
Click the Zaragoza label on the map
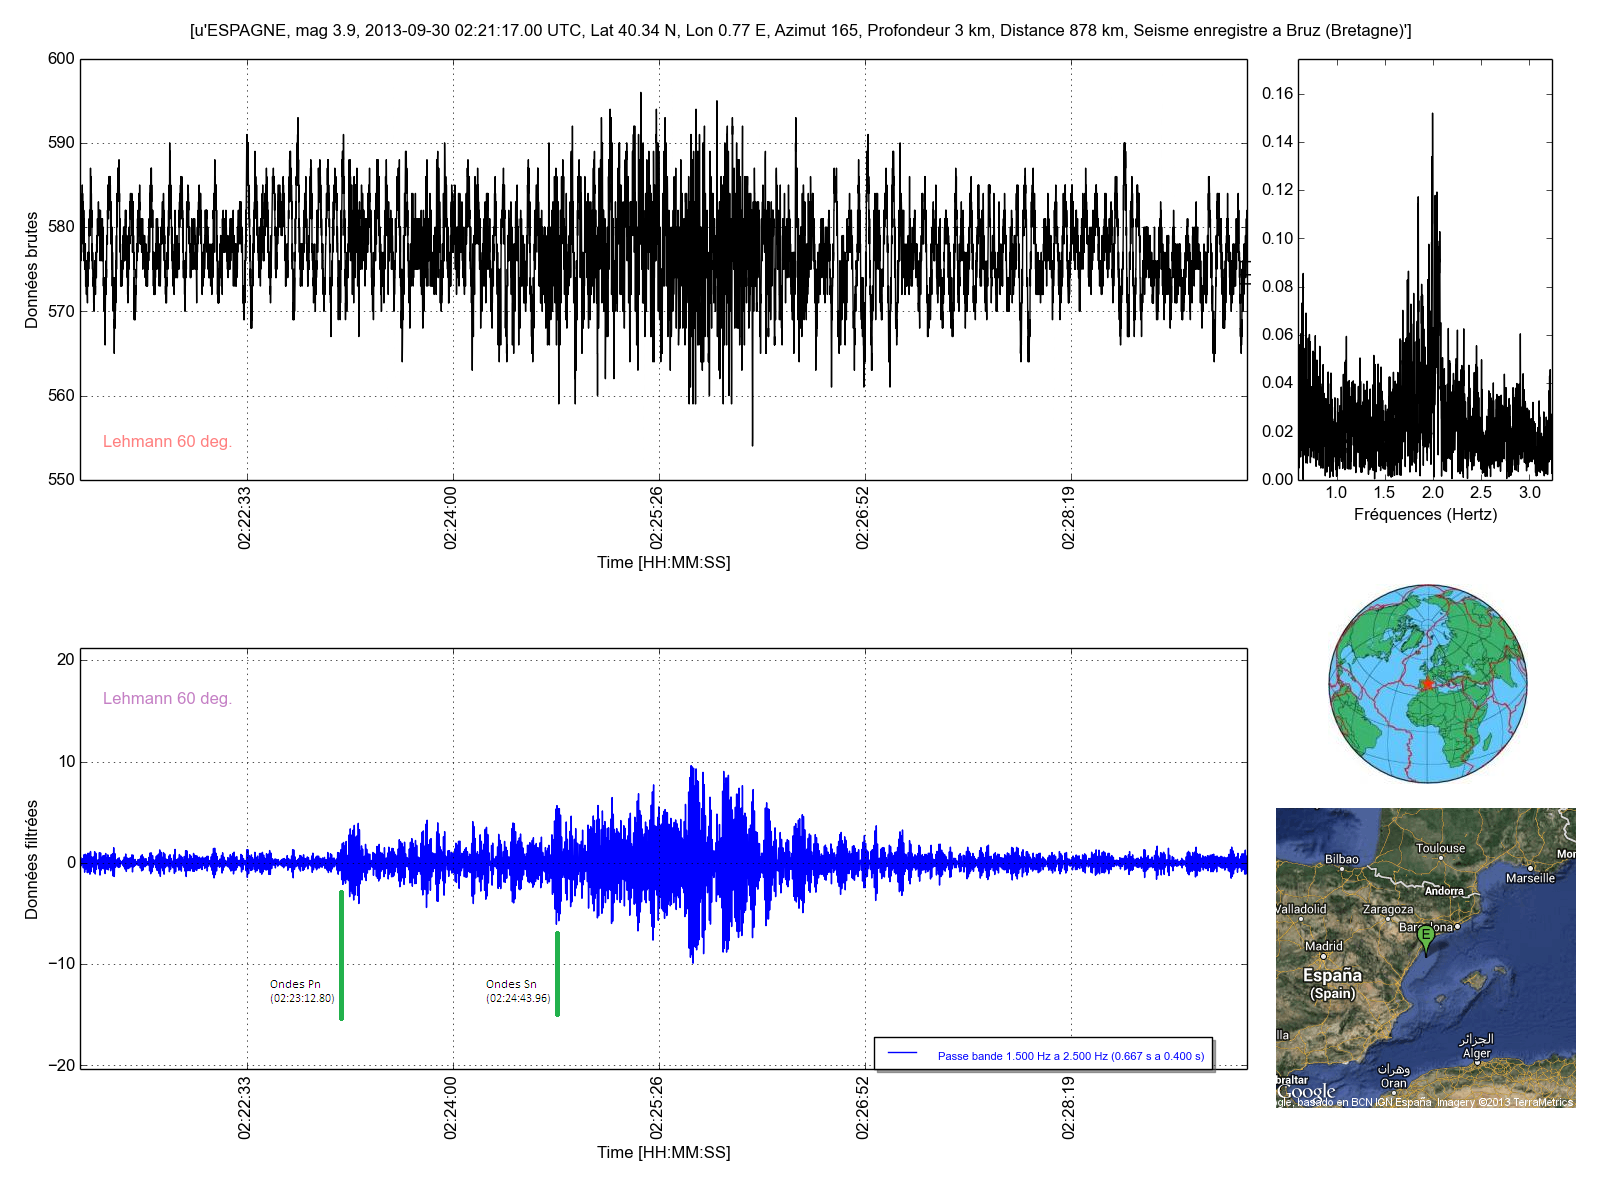[x=1388, y=909]
